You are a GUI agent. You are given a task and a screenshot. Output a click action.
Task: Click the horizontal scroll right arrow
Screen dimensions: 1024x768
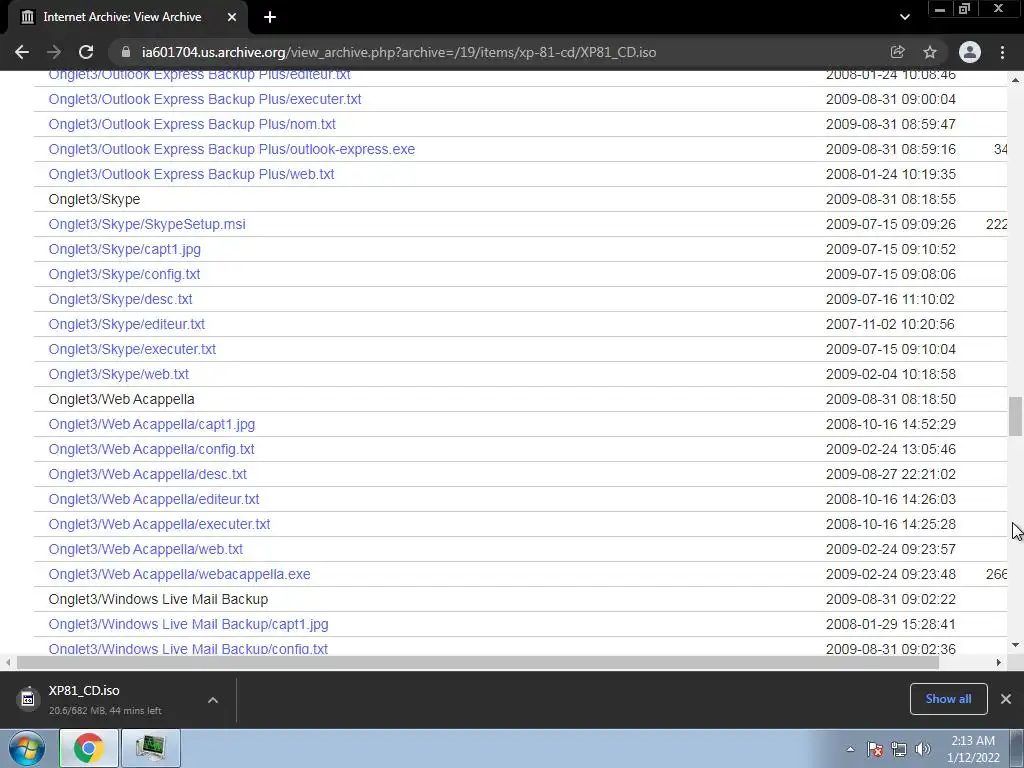point(999,662)
